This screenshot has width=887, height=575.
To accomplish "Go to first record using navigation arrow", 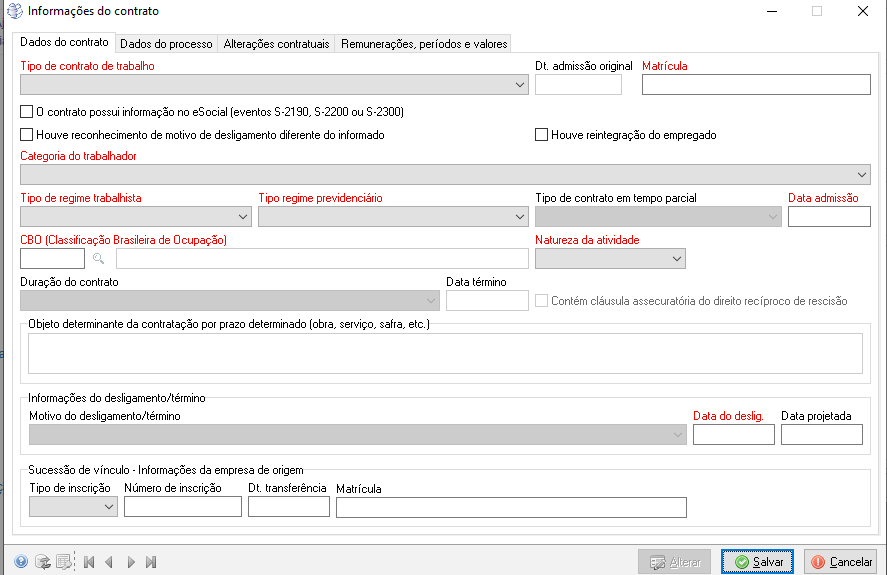I will coord(89,562).
